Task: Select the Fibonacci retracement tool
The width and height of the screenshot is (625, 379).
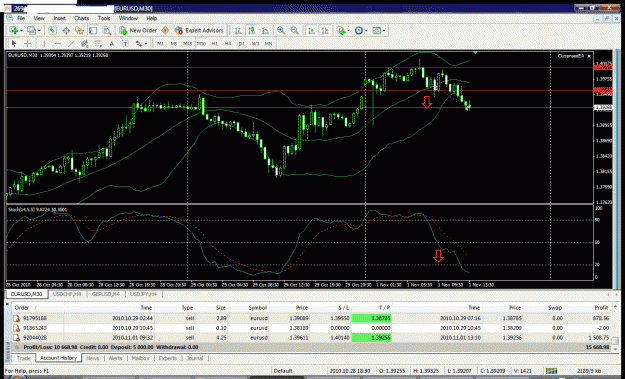Action: pos(98,43)
